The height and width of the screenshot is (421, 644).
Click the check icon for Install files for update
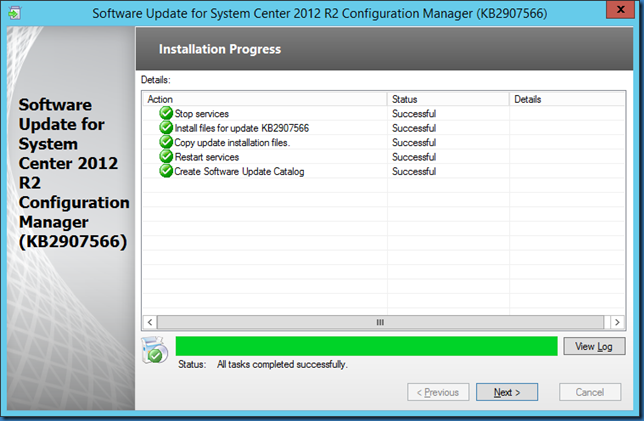pos(166,128)
